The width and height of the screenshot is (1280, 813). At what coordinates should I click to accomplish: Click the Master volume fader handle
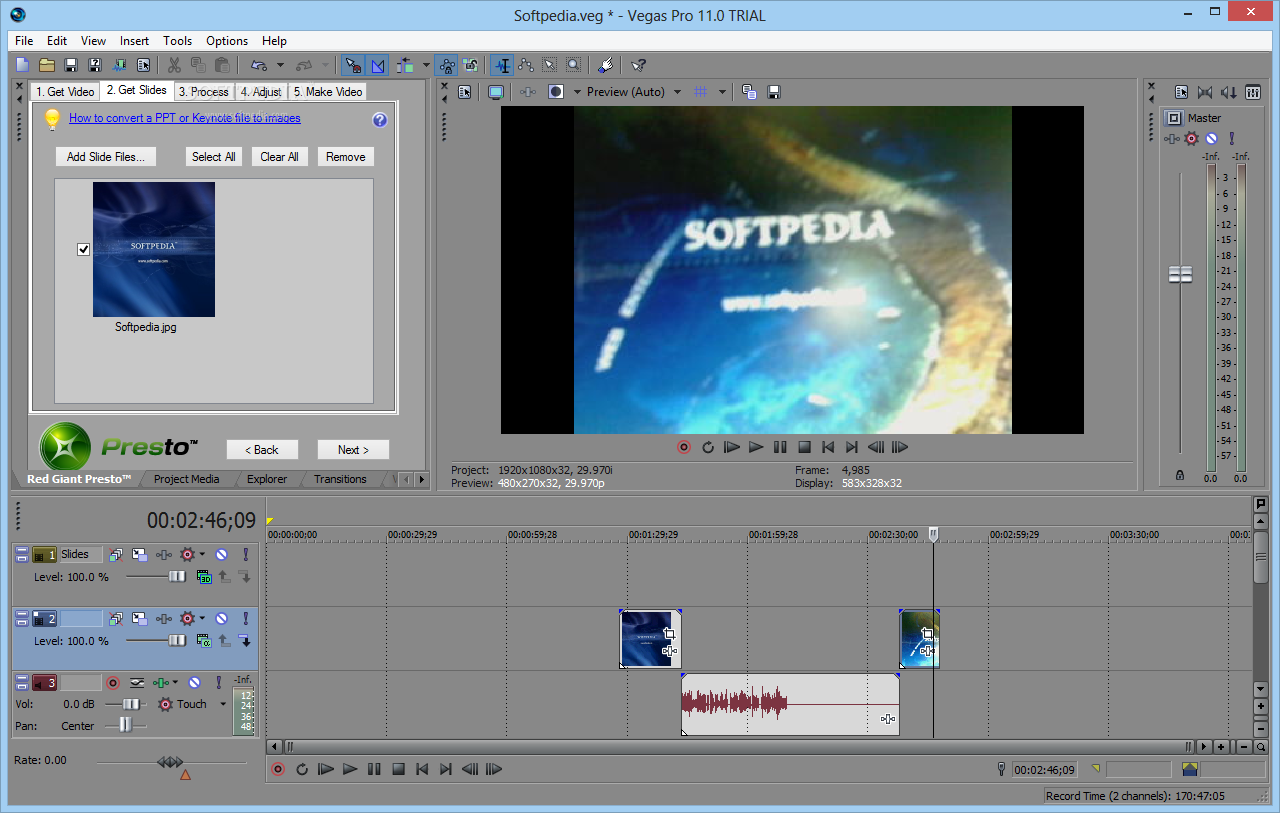[1181, 273]
